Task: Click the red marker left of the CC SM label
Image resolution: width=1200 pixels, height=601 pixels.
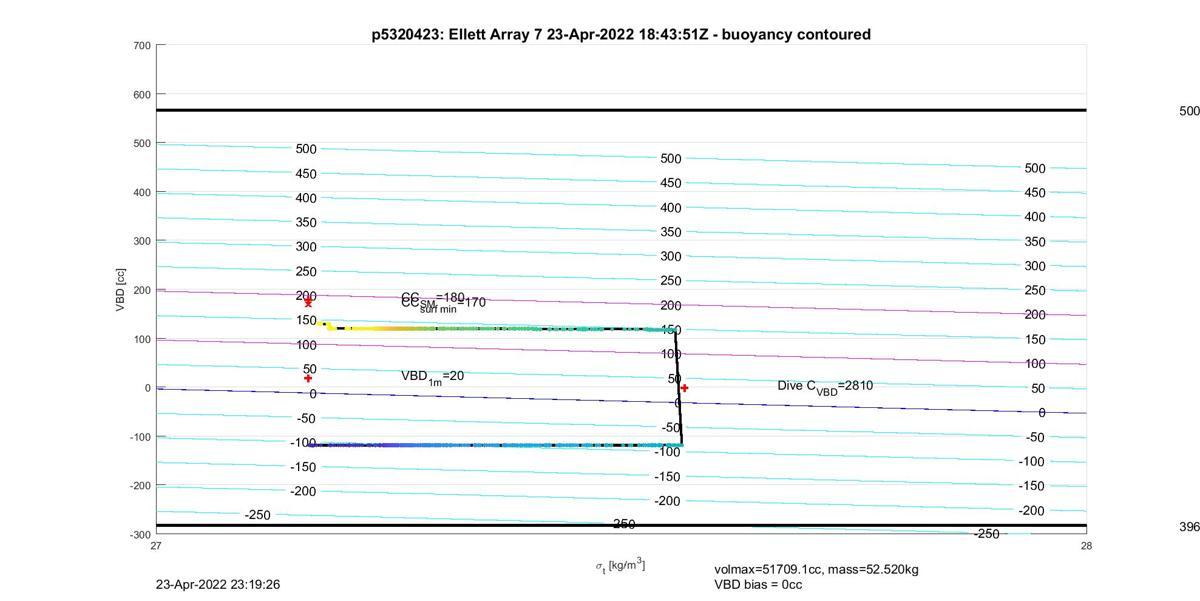Action: pyautogui.click(x=308, y=302)
